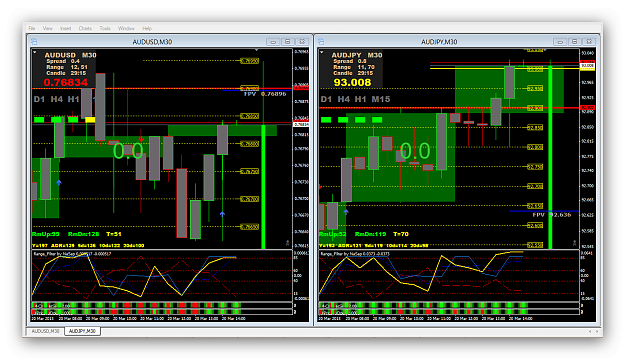Click the yellow 93.008 price readout
This screenshot has width=625, height=360.
coord(352,83)
